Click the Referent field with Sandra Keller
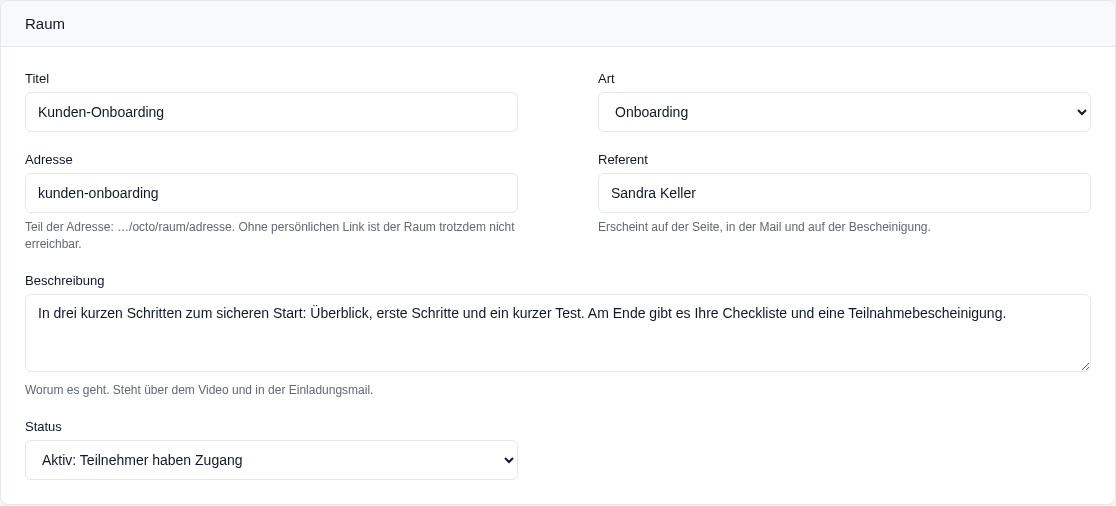The width and height of the screenshot is (1116, 506). point(844,193)
